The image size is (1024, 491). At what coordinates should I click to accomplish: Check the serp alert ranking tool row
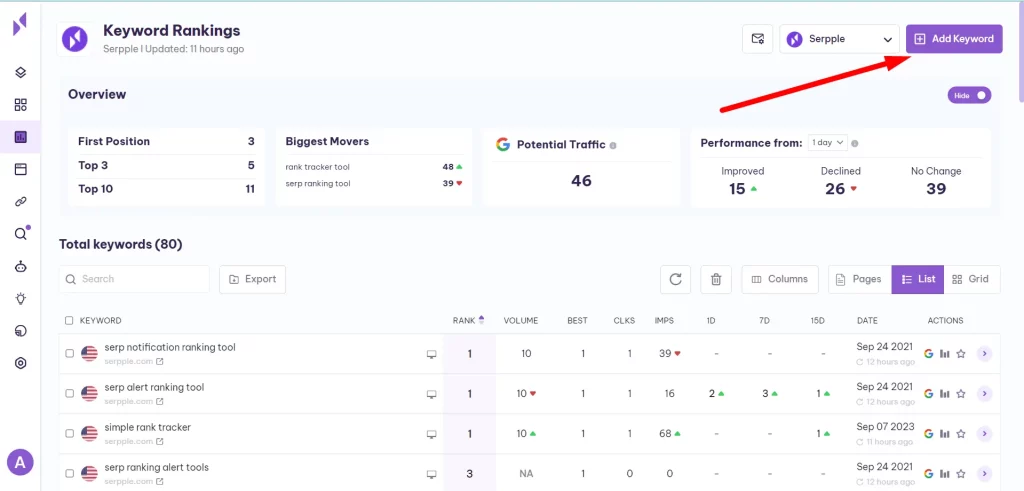pos(69,394)
